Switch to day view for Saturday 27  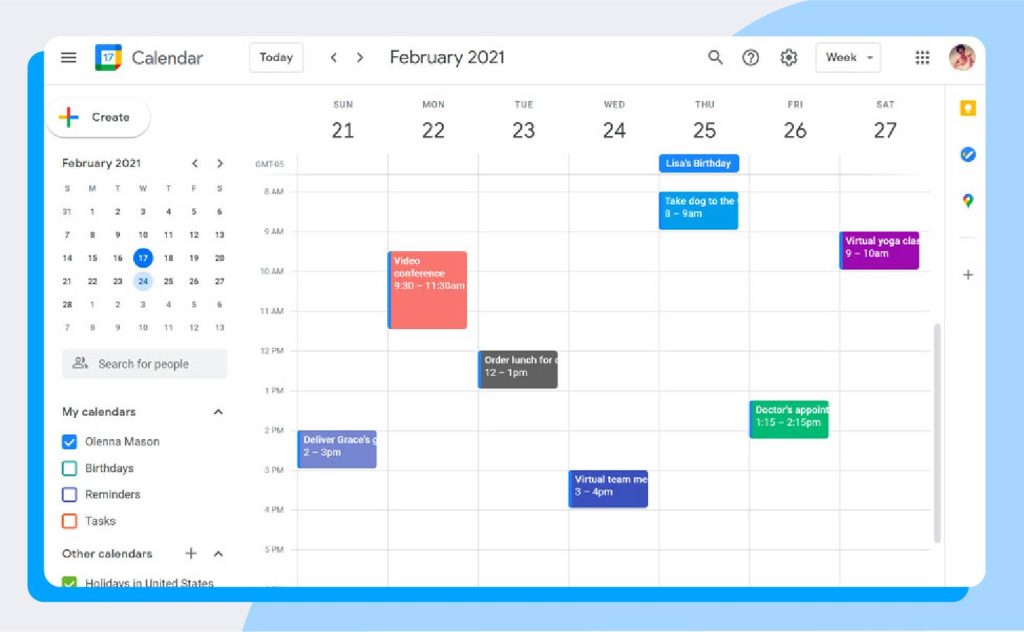point(884,129)
